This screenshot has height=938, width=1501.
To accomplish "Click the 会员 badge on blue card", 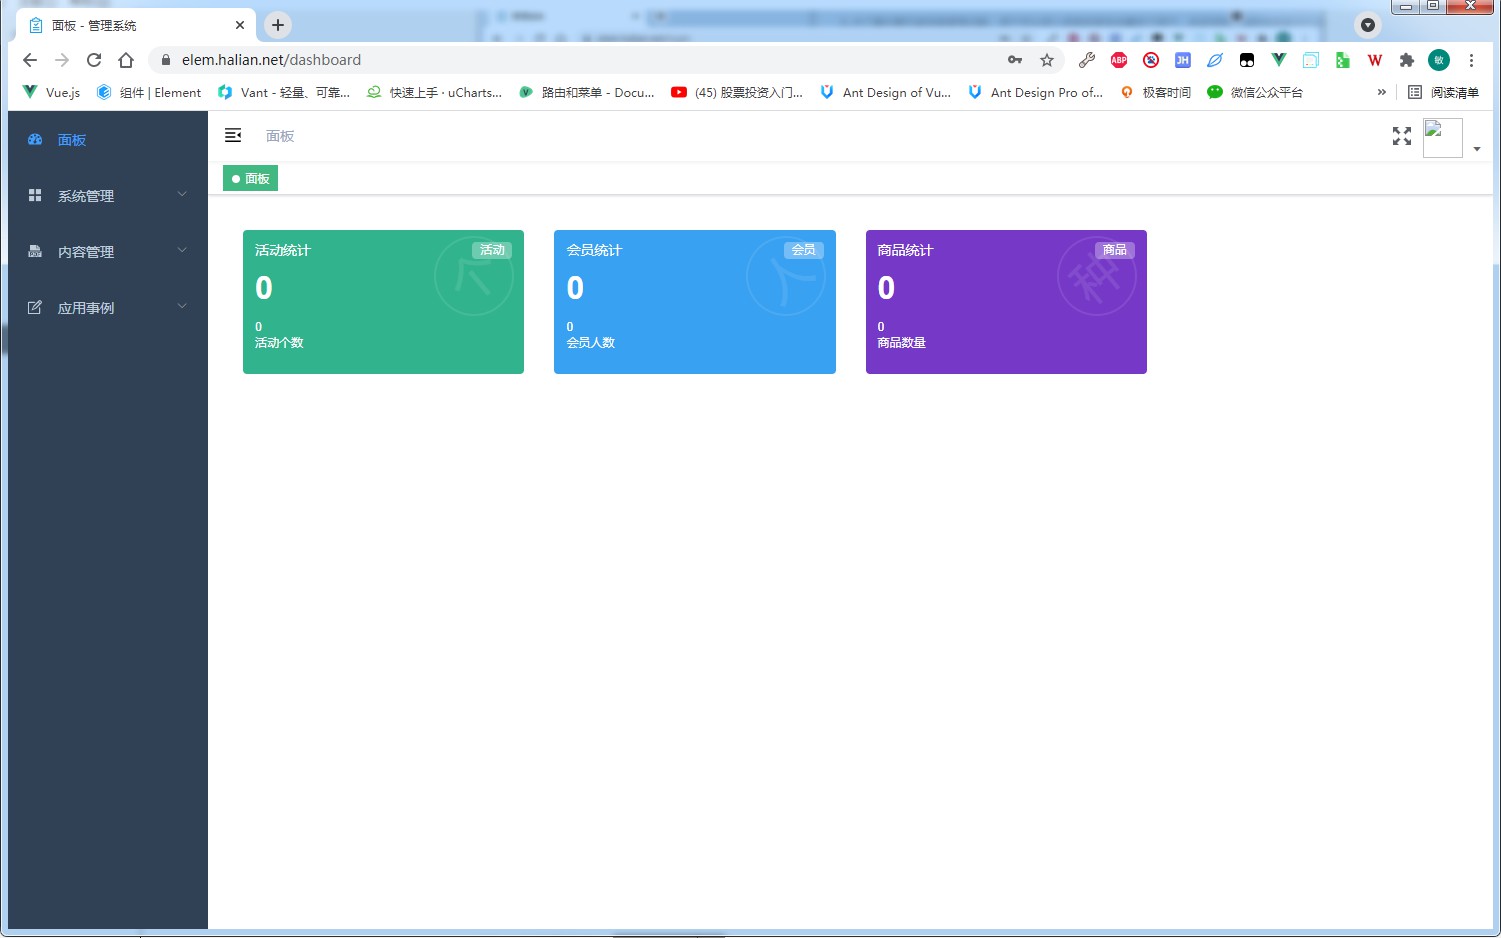I will click(803, 250).
